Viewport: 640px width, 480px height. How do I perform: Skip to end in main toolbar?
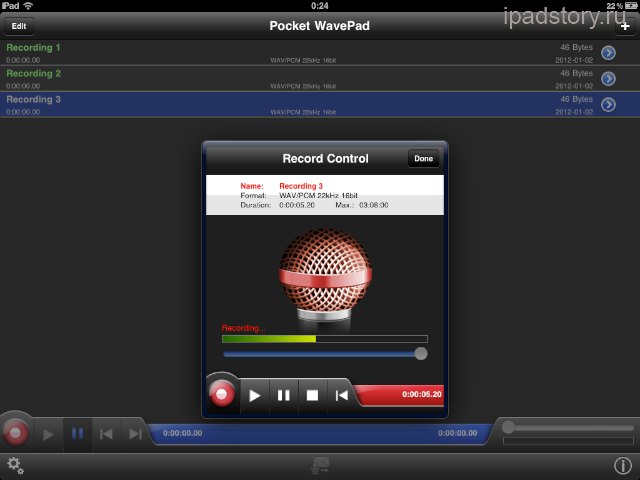pyautogui.click(x=135, y=434)
